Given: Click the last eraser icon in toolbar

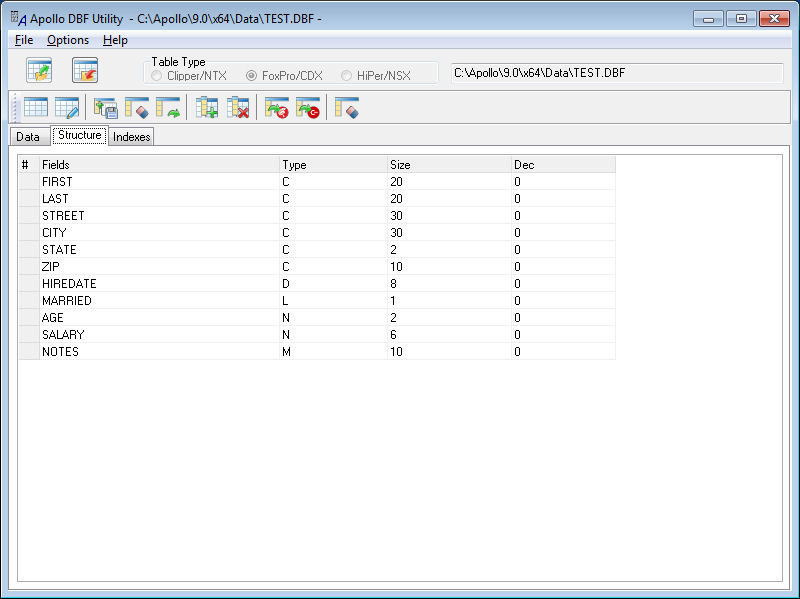Looking at the screenshot, I should [346, 108].
